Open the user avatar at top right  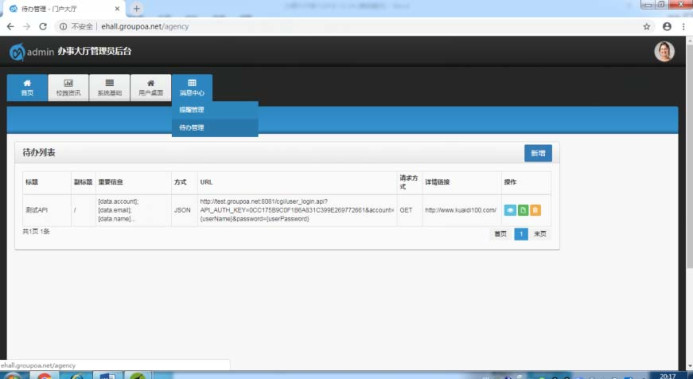point(664,52)
